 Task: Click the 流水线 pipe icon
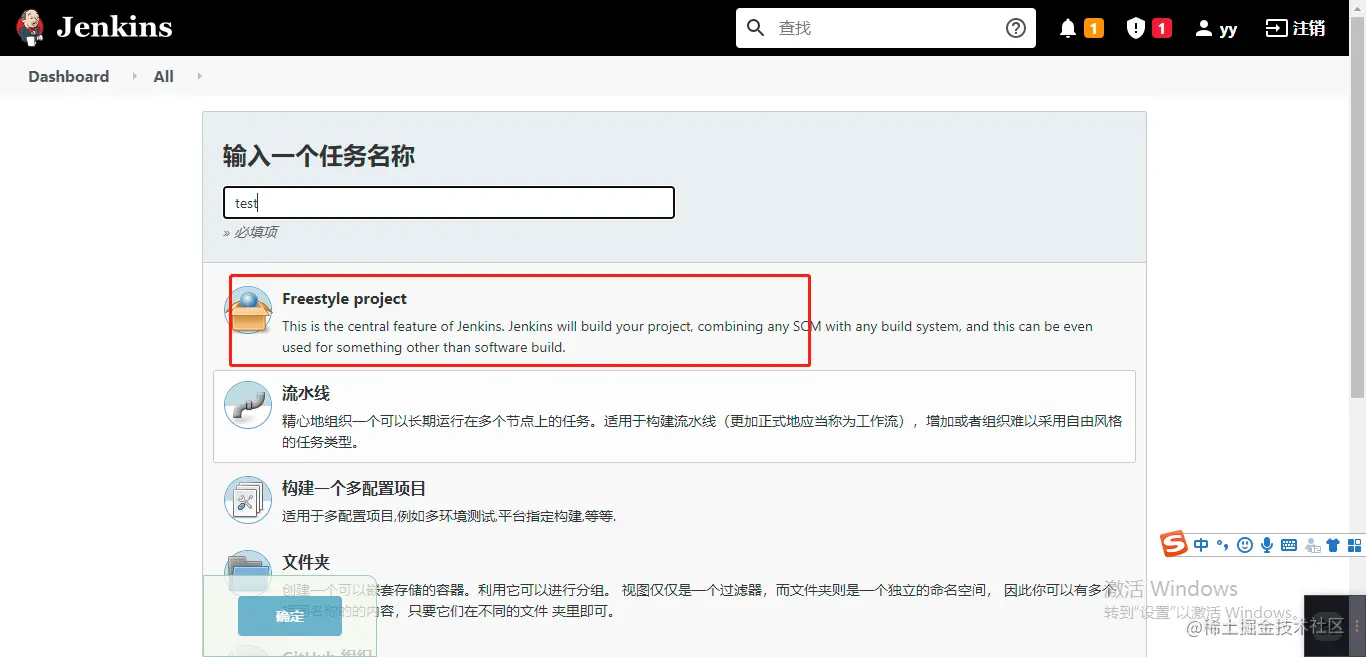click(248, 405)
